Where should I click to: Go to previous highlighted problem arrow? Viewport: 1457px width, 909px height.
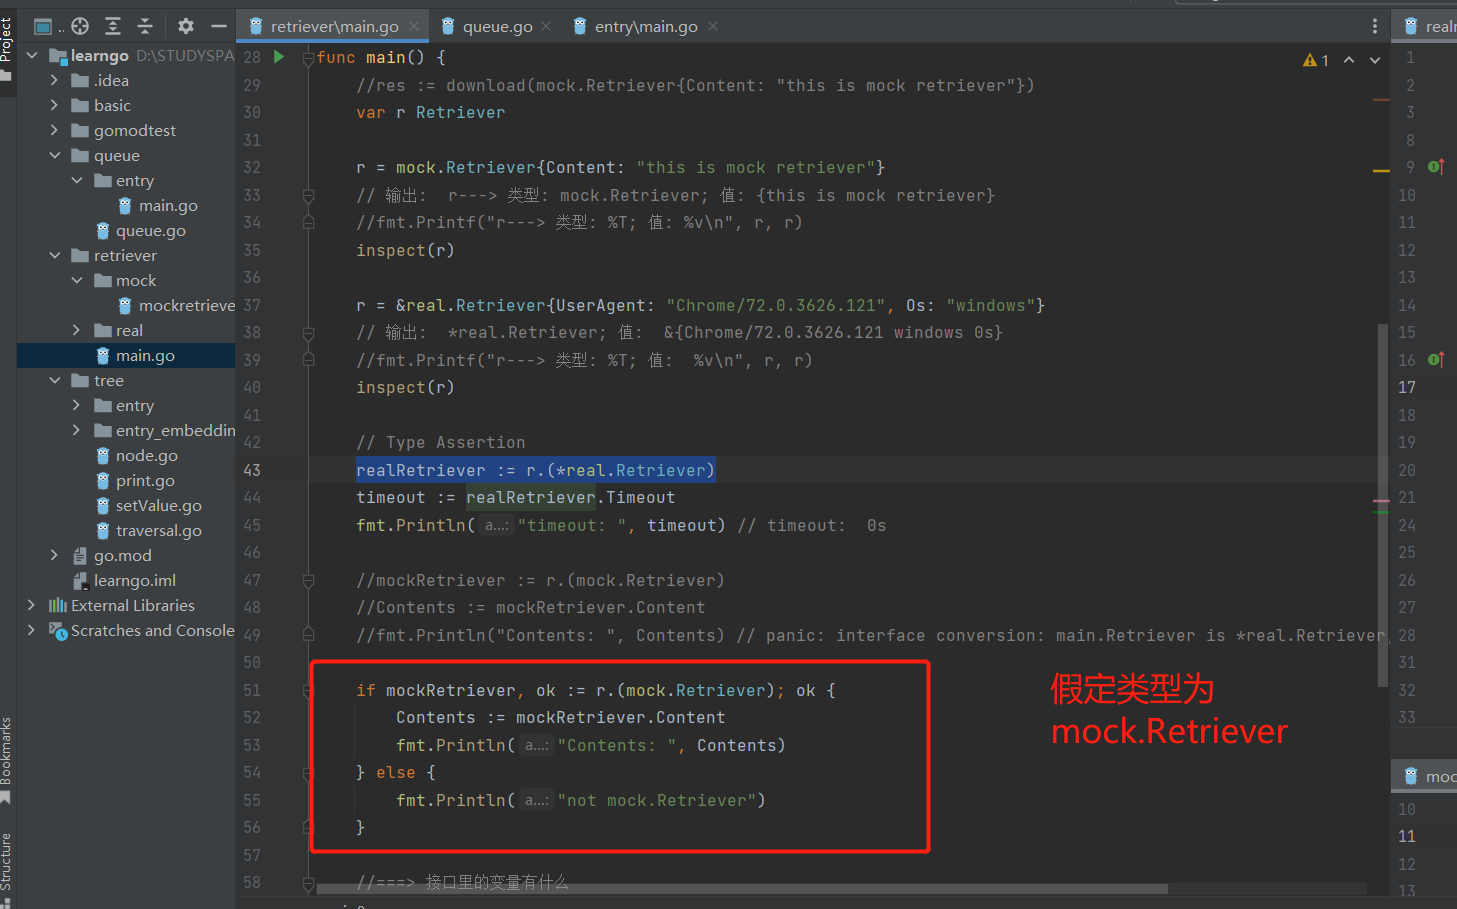pos(1349,60)
